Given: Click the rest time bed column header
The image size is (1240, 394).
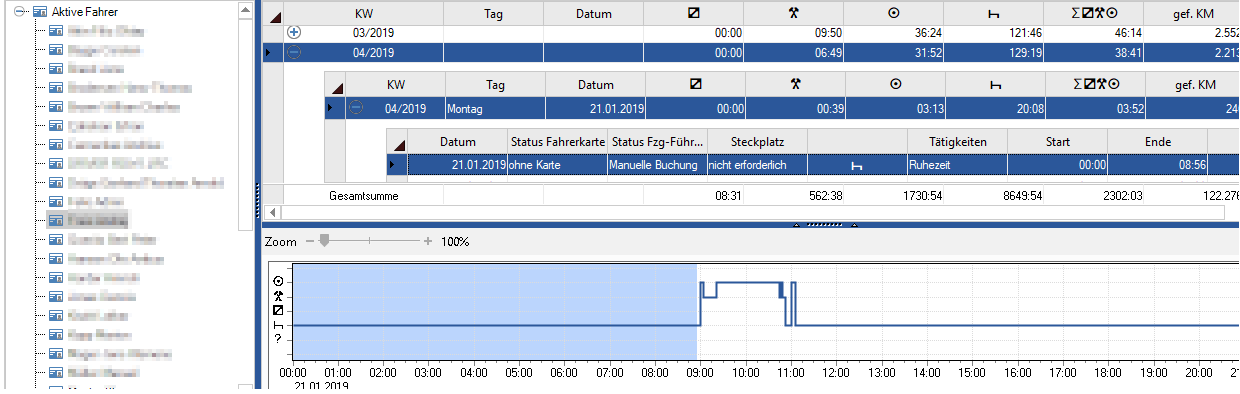Looking at the screenshot, I should [x=994, y=13].
